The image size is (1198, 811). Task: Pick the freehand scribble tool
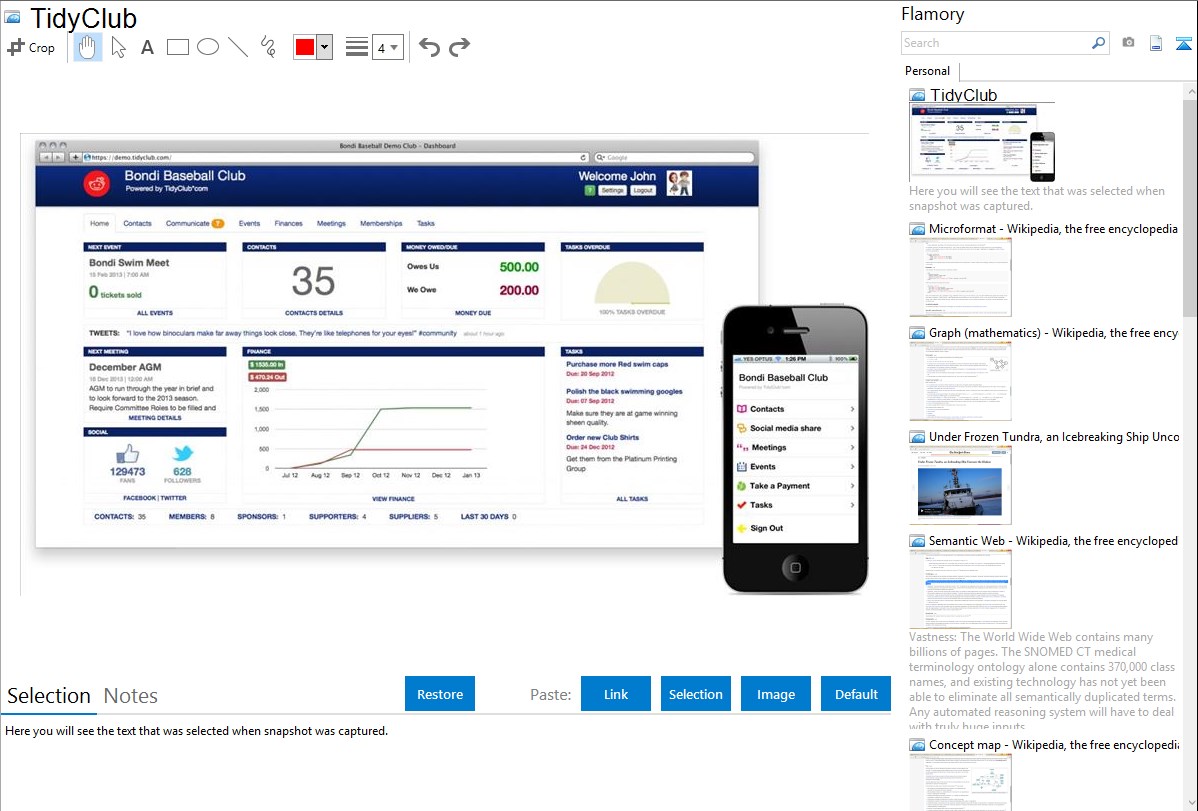tap(268, 47)
